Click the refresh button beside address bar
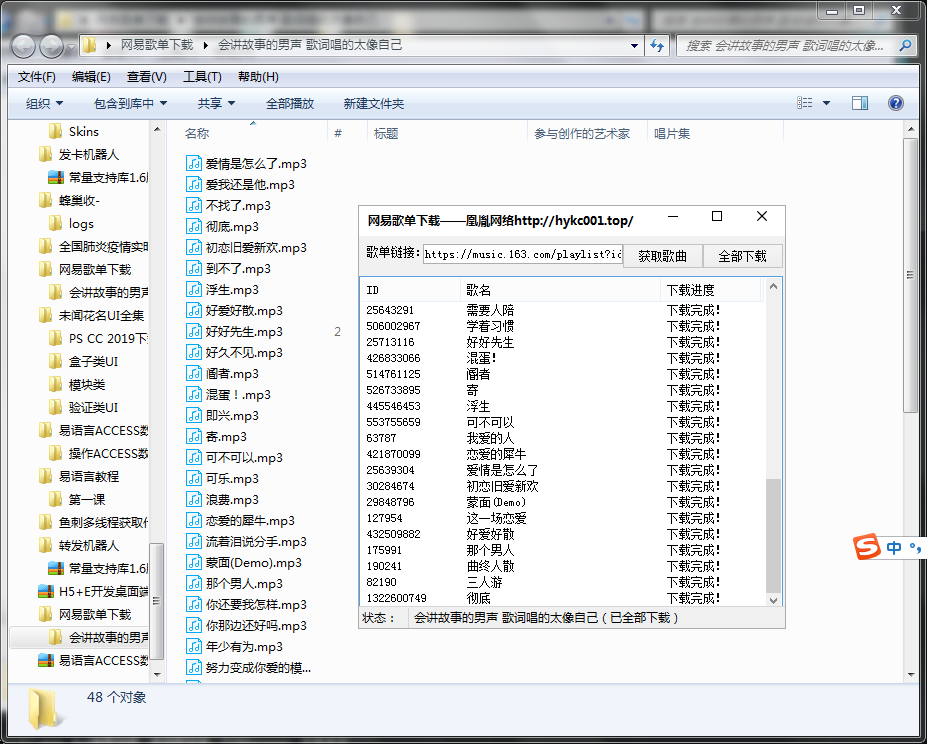 pyautogui.click(x=657, y=46)
